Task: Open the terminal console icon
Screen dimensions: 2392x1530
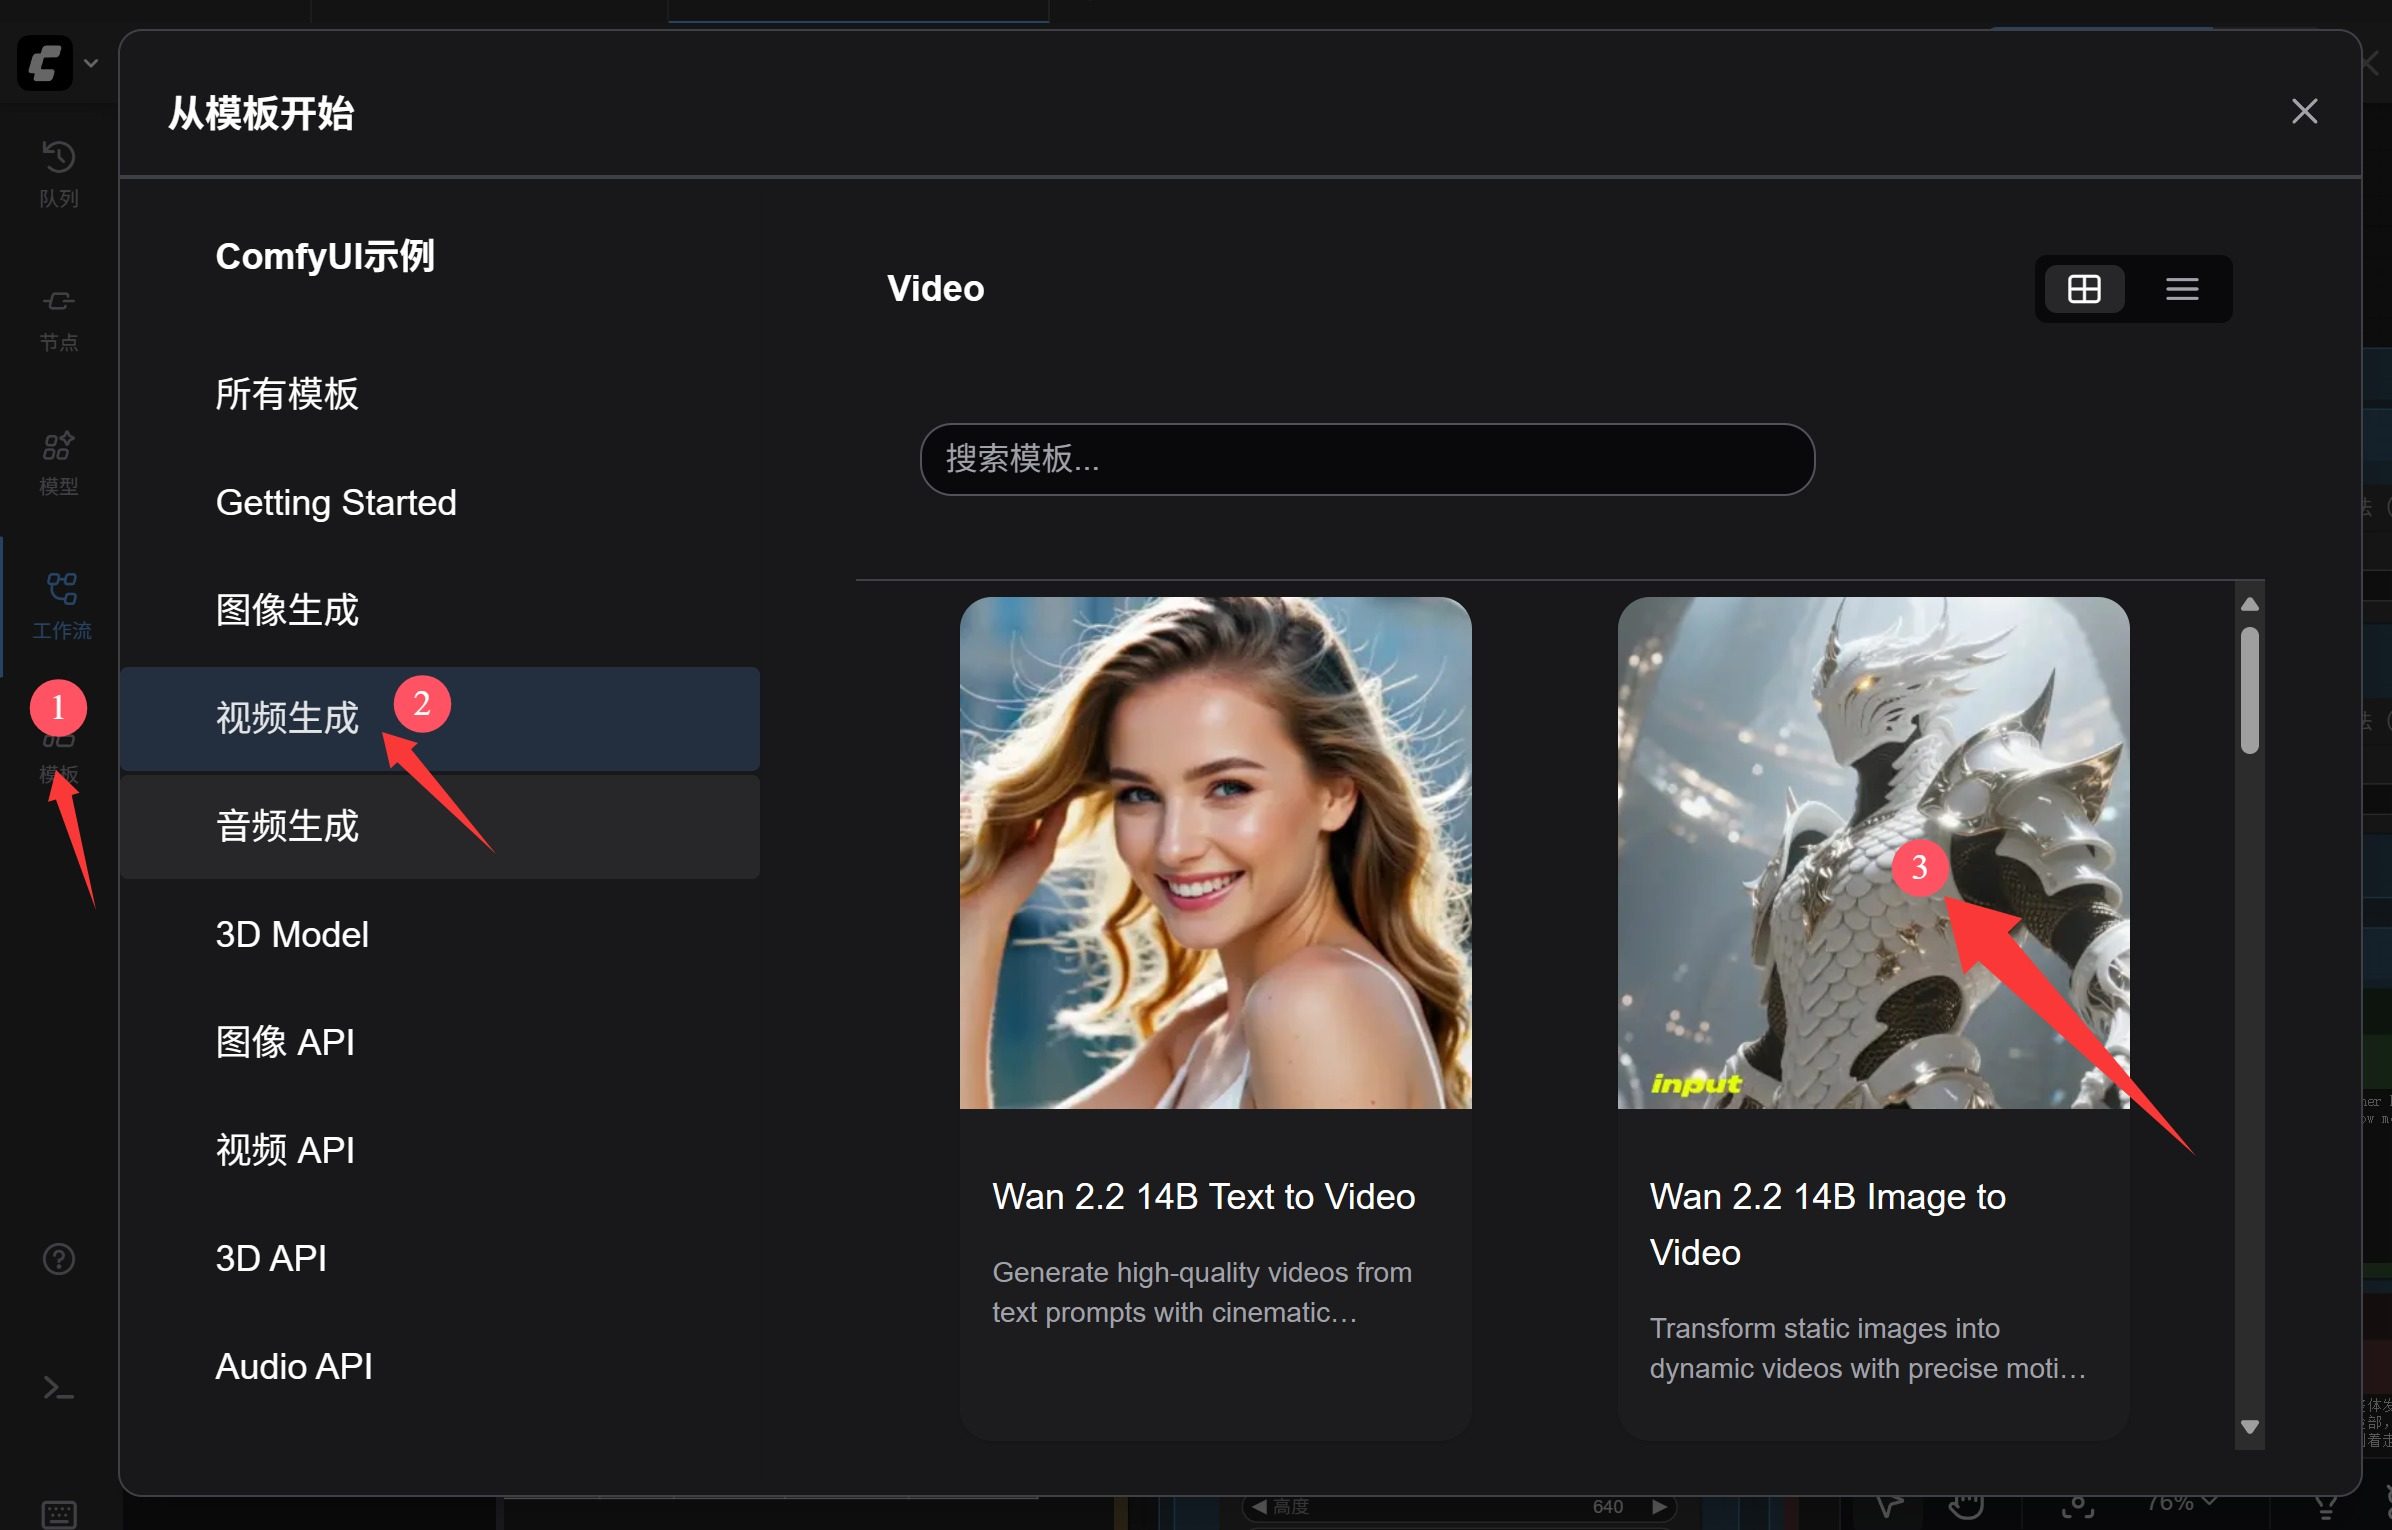Action: pos(59,1388)
